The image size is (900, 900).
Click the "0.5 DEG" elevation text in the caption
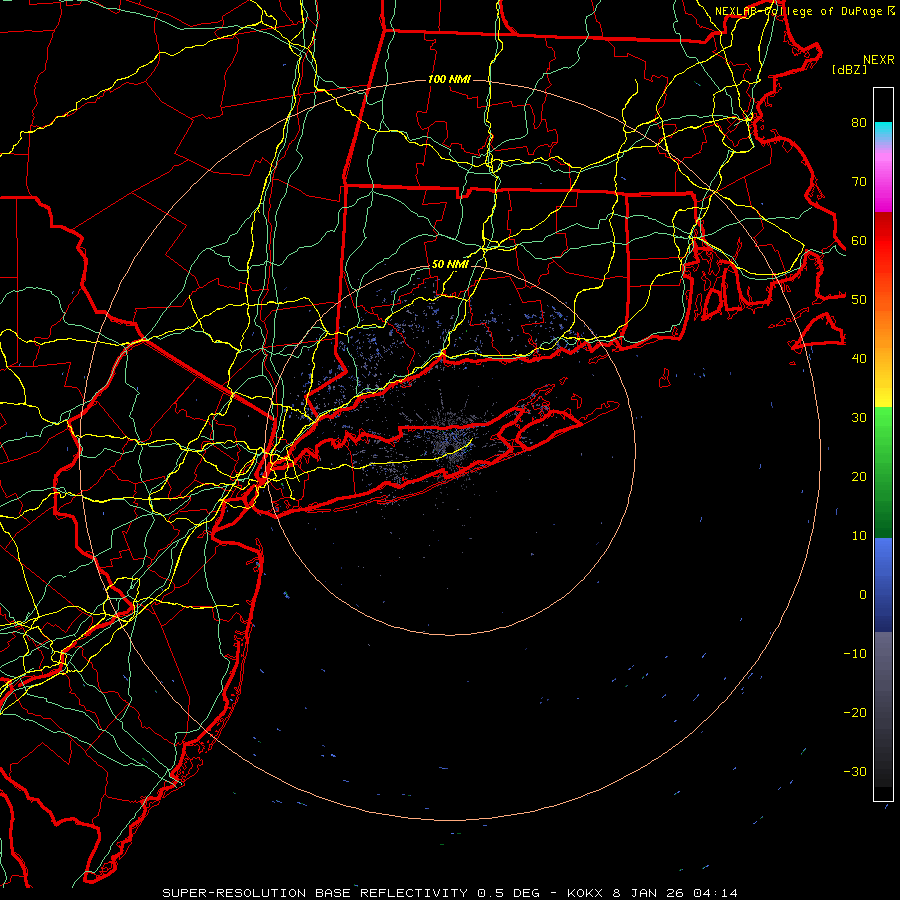pos(508,893)
